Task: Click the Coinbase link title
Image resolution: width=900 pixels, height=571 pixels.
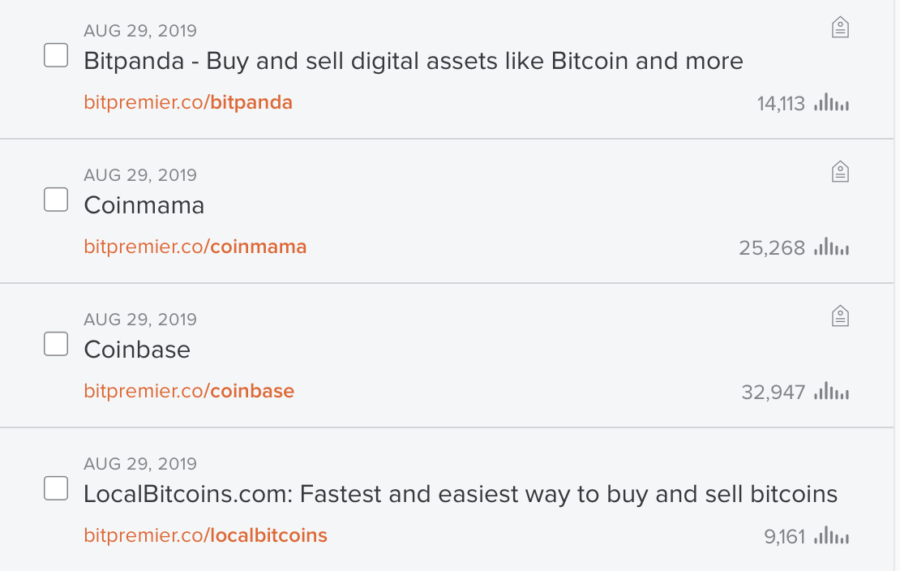Action: point(137,349)
